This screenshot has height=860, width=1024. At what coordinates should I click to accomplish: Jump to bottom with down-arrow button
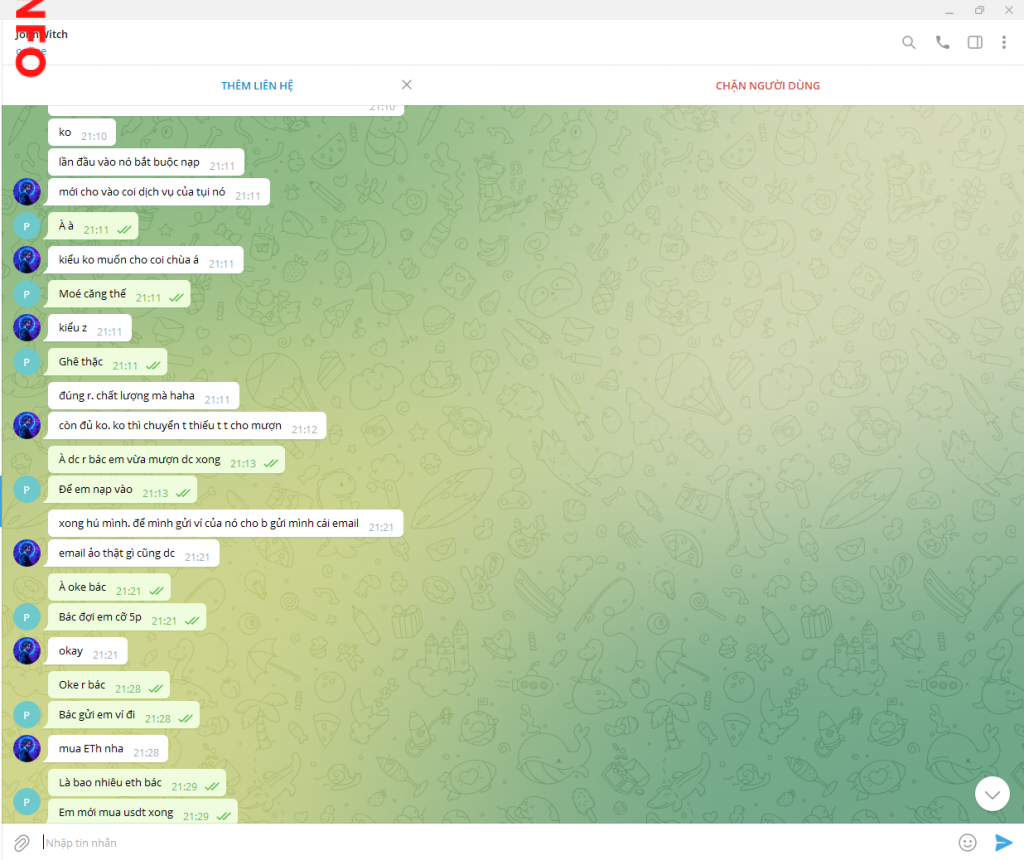point(992,793)
